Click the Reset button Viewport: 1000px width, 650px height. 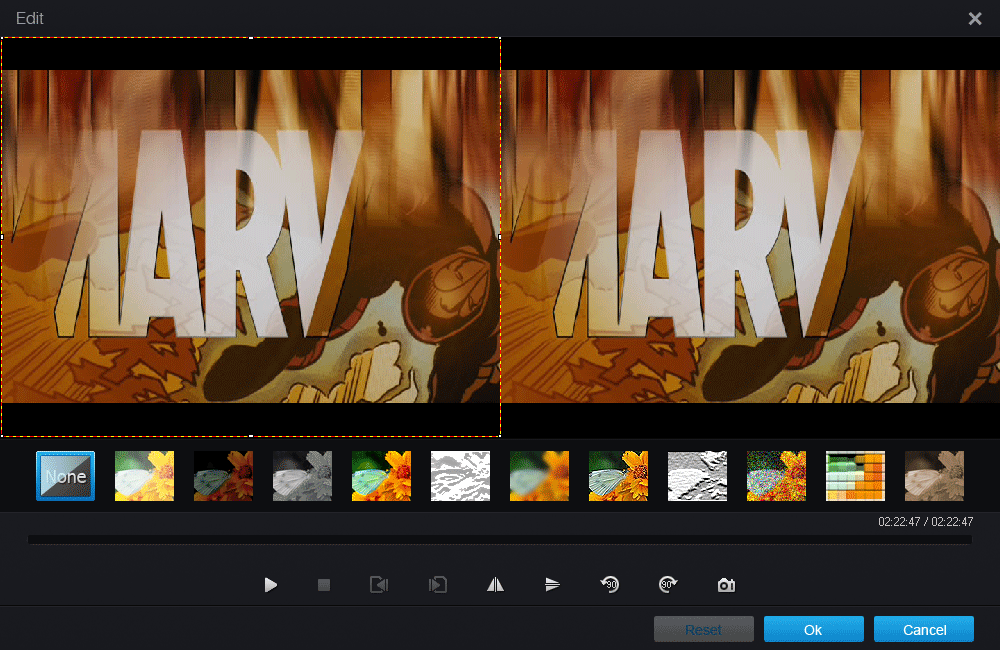(x=704, y=630)
